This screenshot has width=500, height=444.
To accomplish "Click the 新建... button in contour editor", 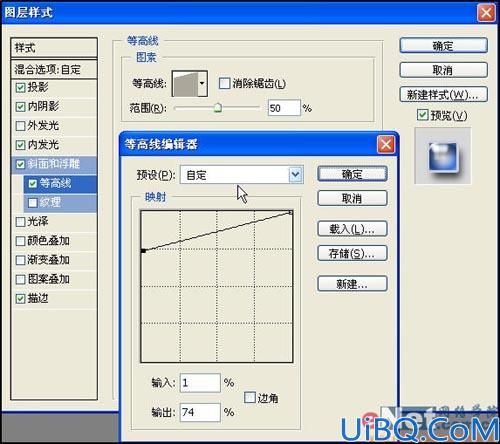I will coord(352,284).
